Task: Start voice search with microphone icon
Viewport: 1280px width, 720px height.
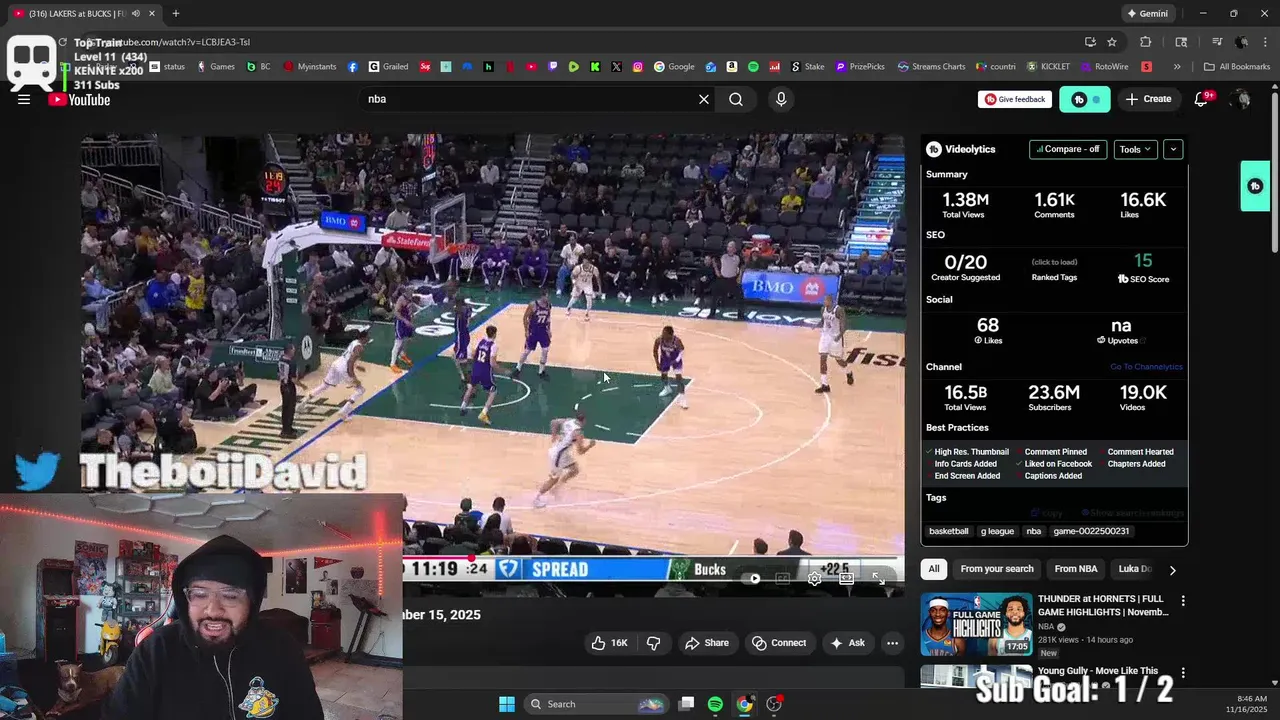Action: point(781,99)
